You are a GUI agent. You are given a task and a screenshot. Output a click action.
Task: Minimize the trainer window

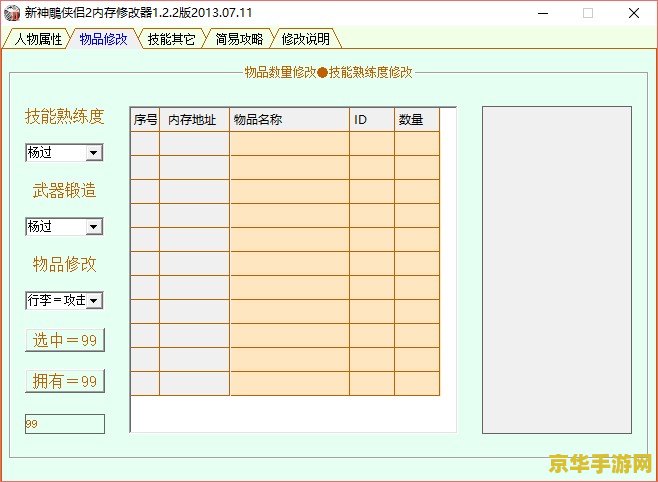[543, 13]
